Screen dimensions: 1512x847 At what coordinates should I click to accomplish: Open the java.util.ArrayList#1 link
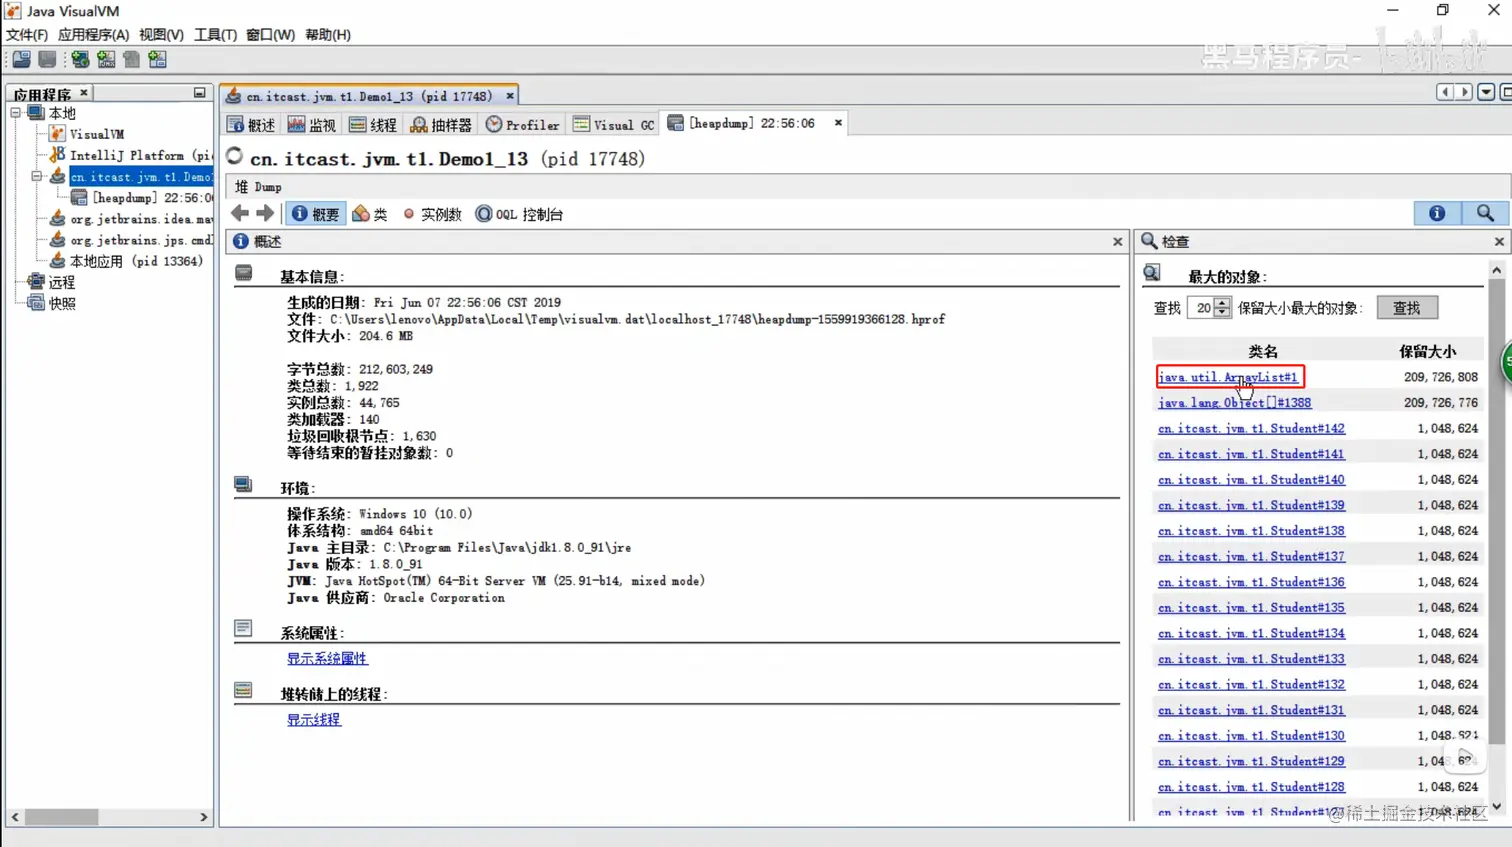1228,377
